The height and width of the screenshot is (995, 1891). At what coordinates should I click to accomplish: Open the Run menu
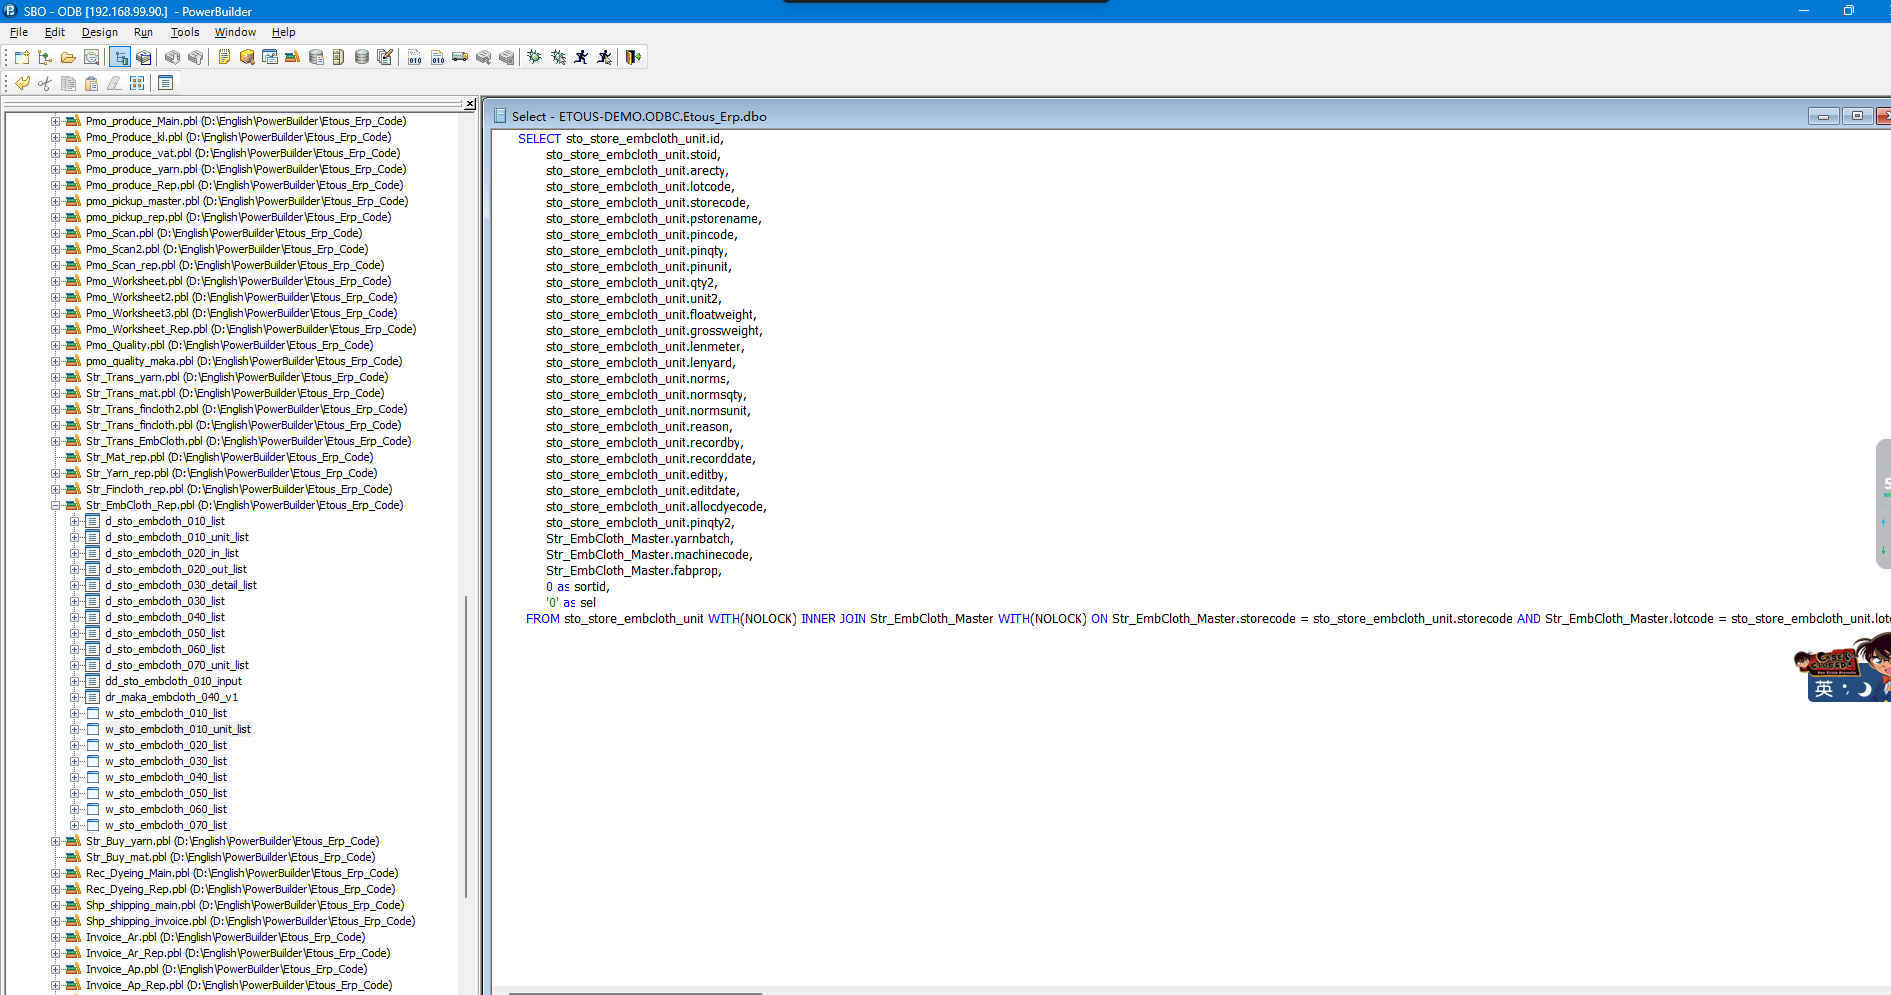(x=143, y=32)
